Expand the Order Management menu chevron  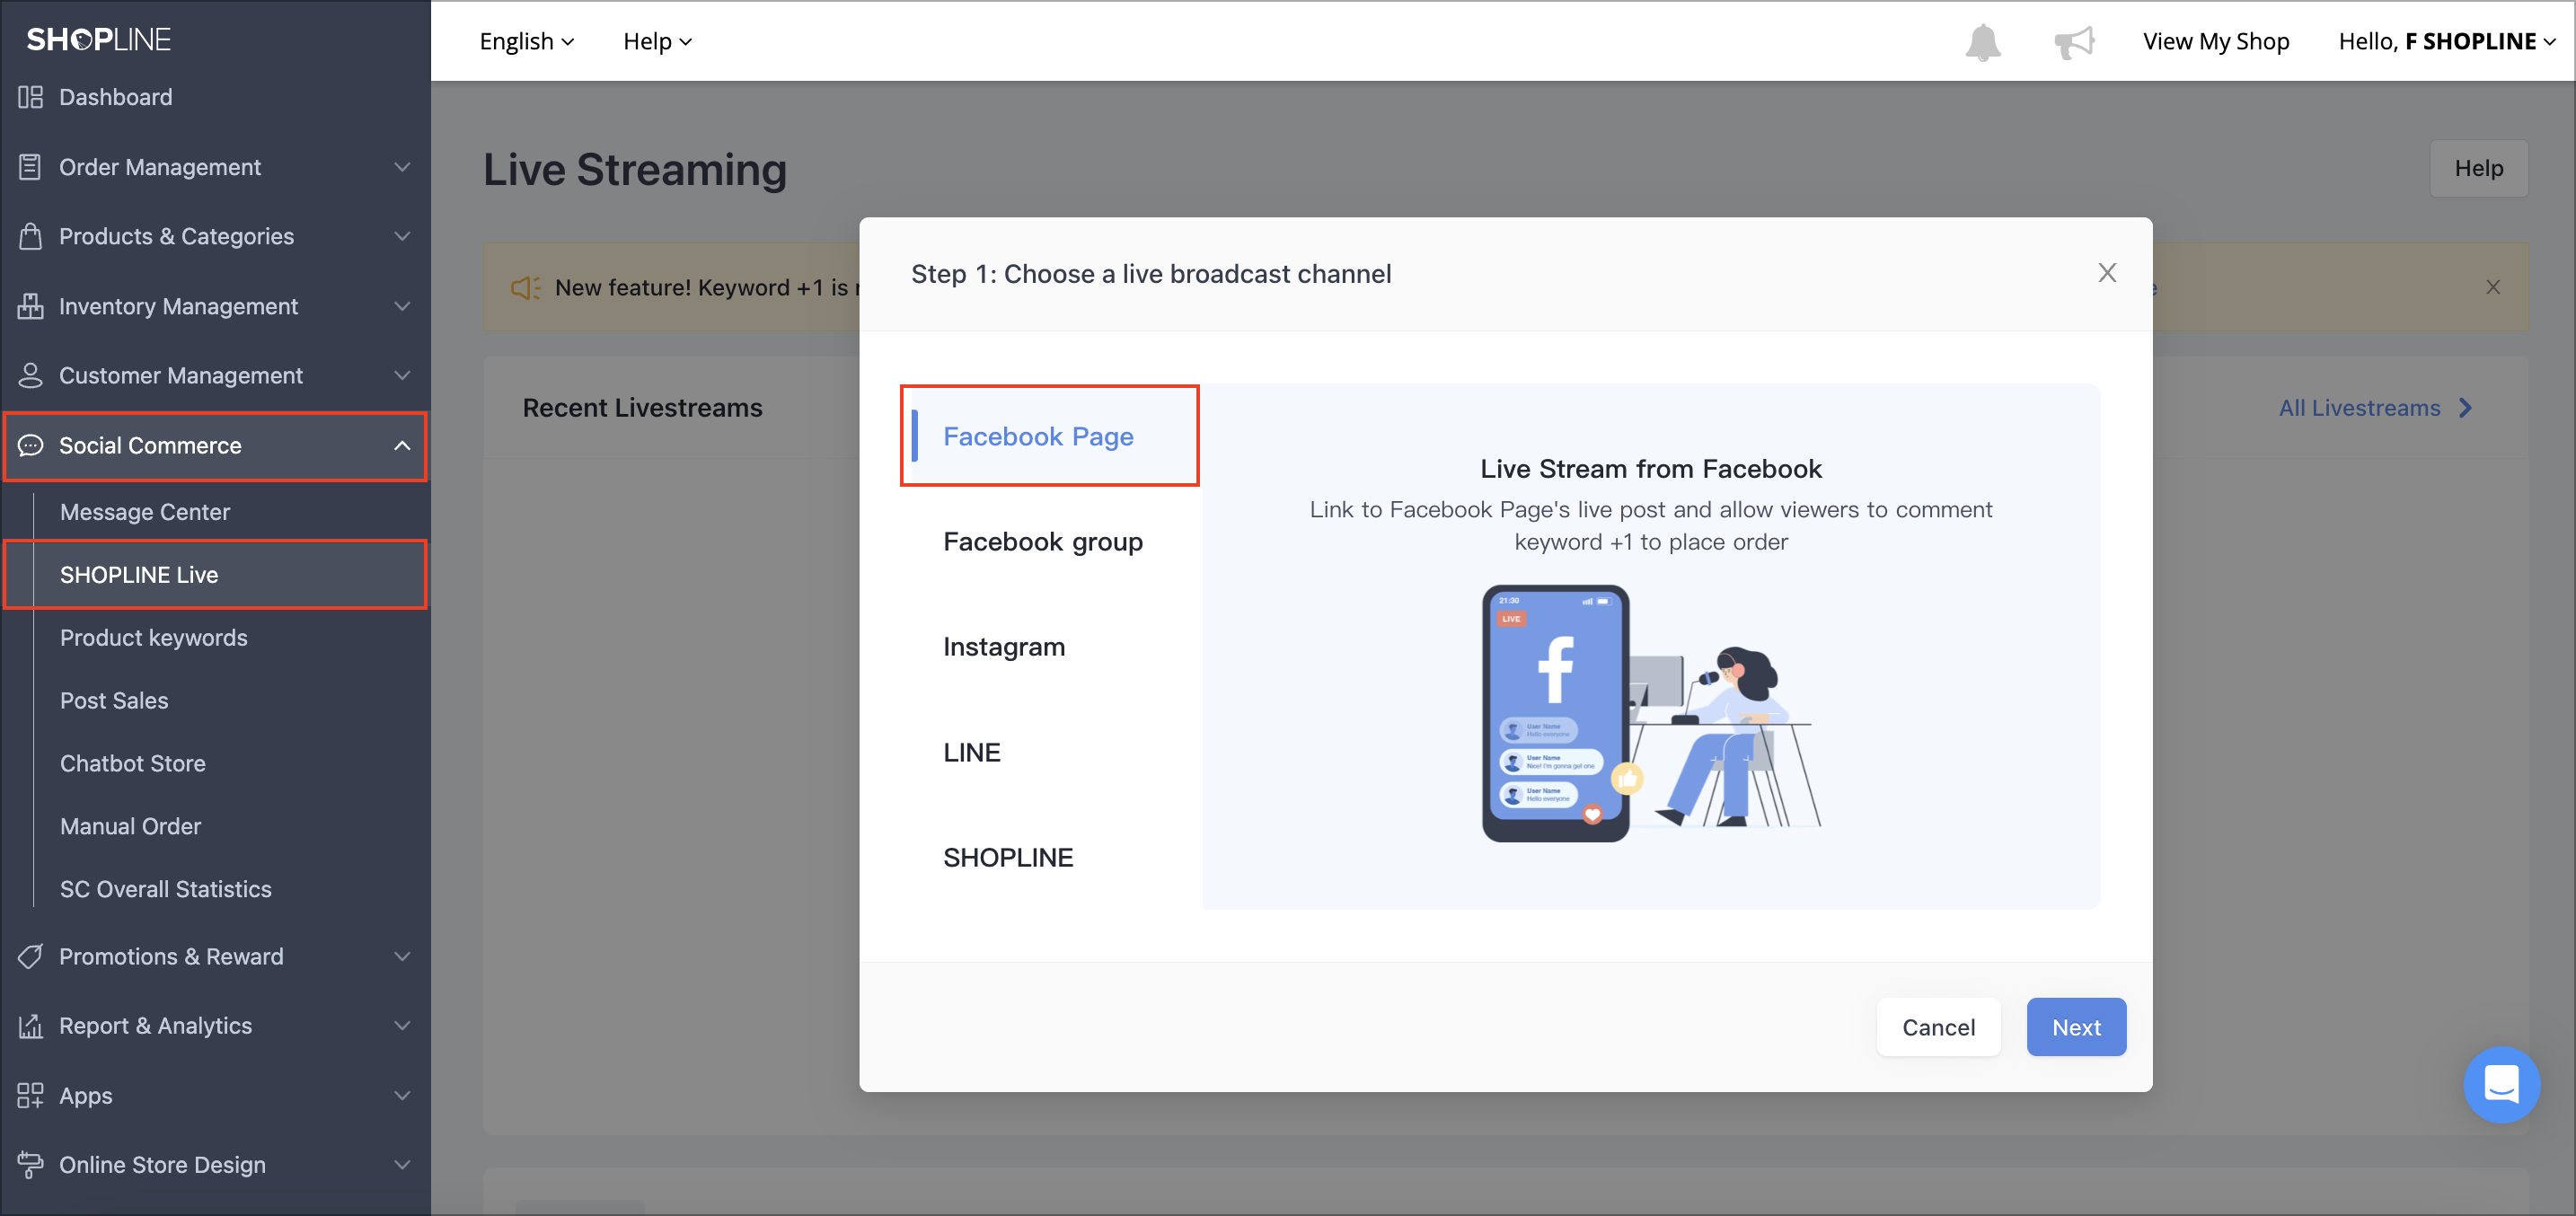[x=402, y=167]
